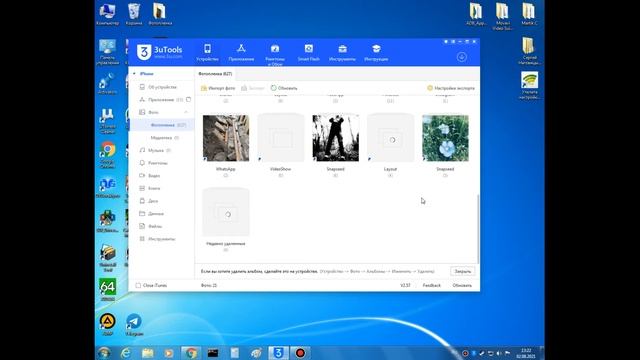640x360 pixels.
Task: Open Рингтоны и Обои in top navigation
Action: [275, 54]
